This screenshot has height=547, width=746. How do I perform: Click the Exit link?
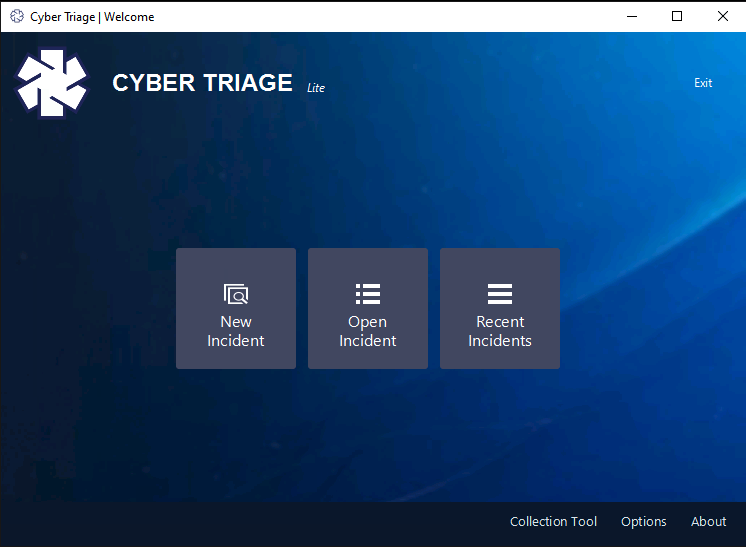[703, 83]
